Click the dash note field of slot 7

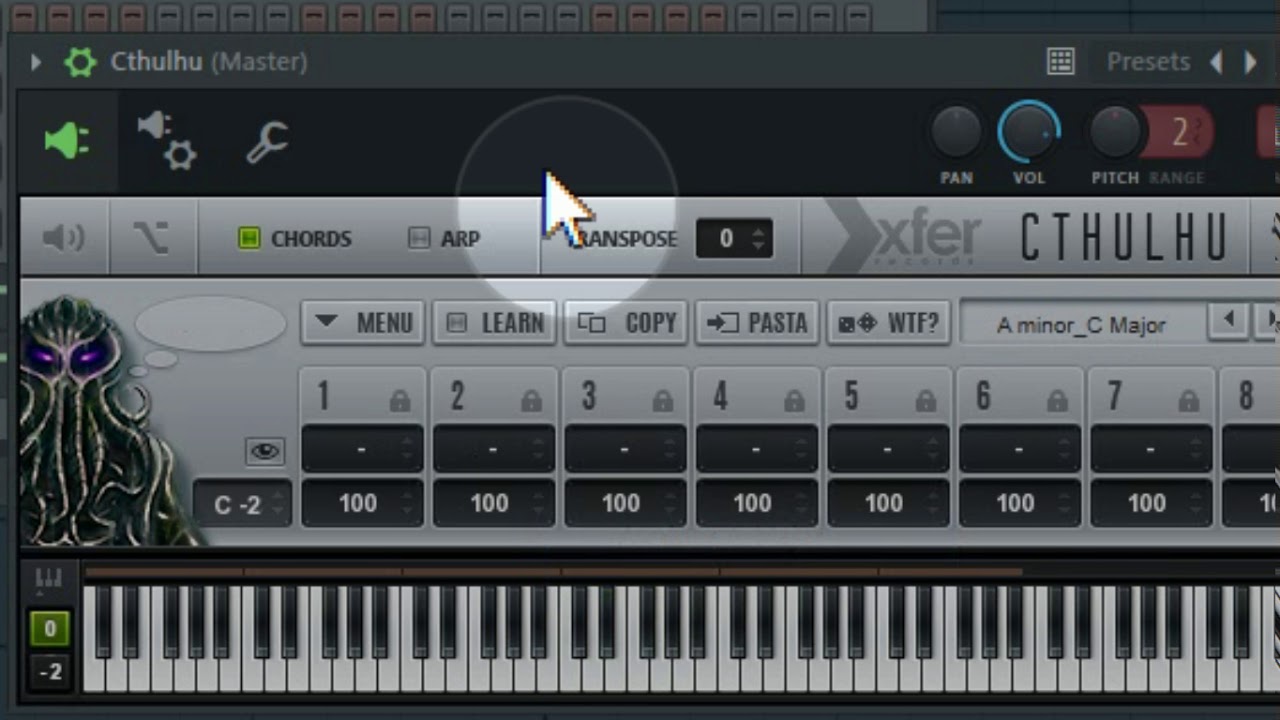coord(1151,449)
